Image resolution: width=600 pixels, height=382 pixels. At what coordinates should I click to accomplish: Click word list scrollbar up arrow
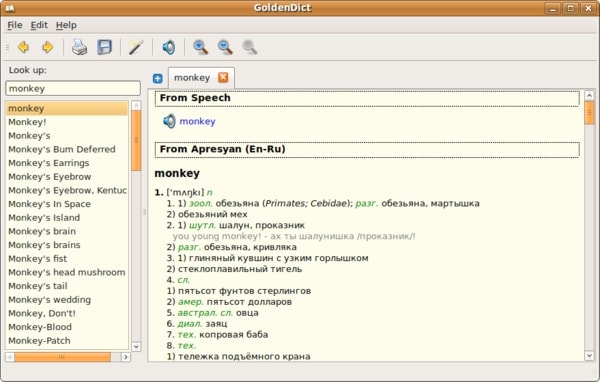coord(136,105)
